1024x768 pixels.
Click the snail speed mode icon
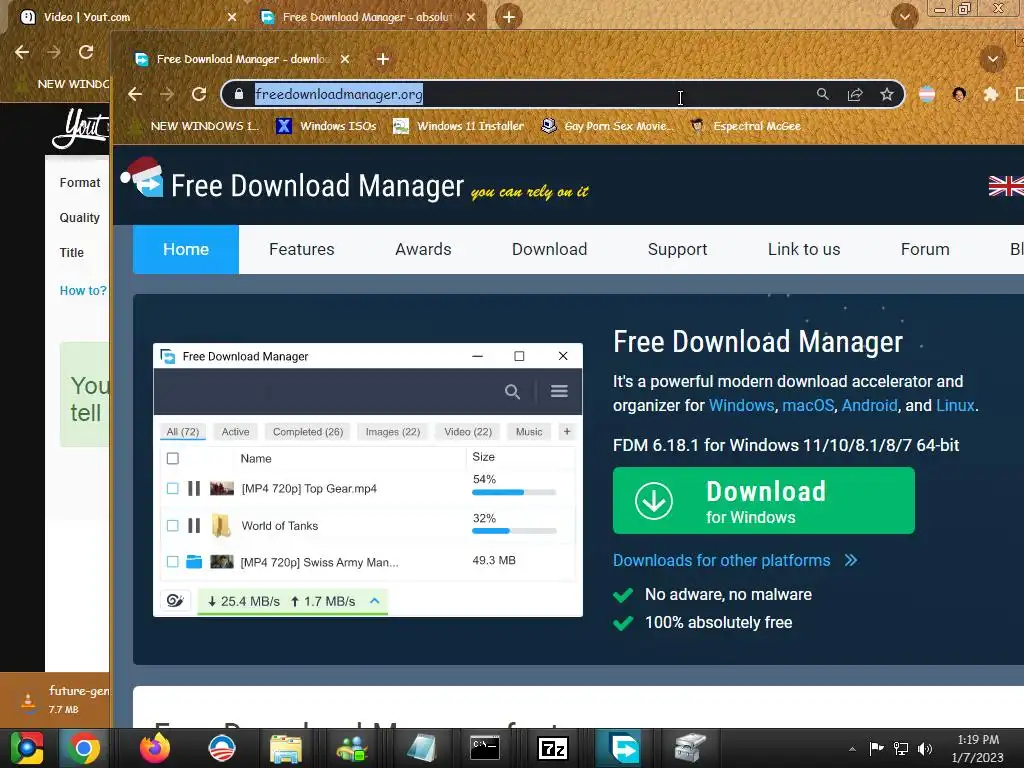(x=175, y=601)
